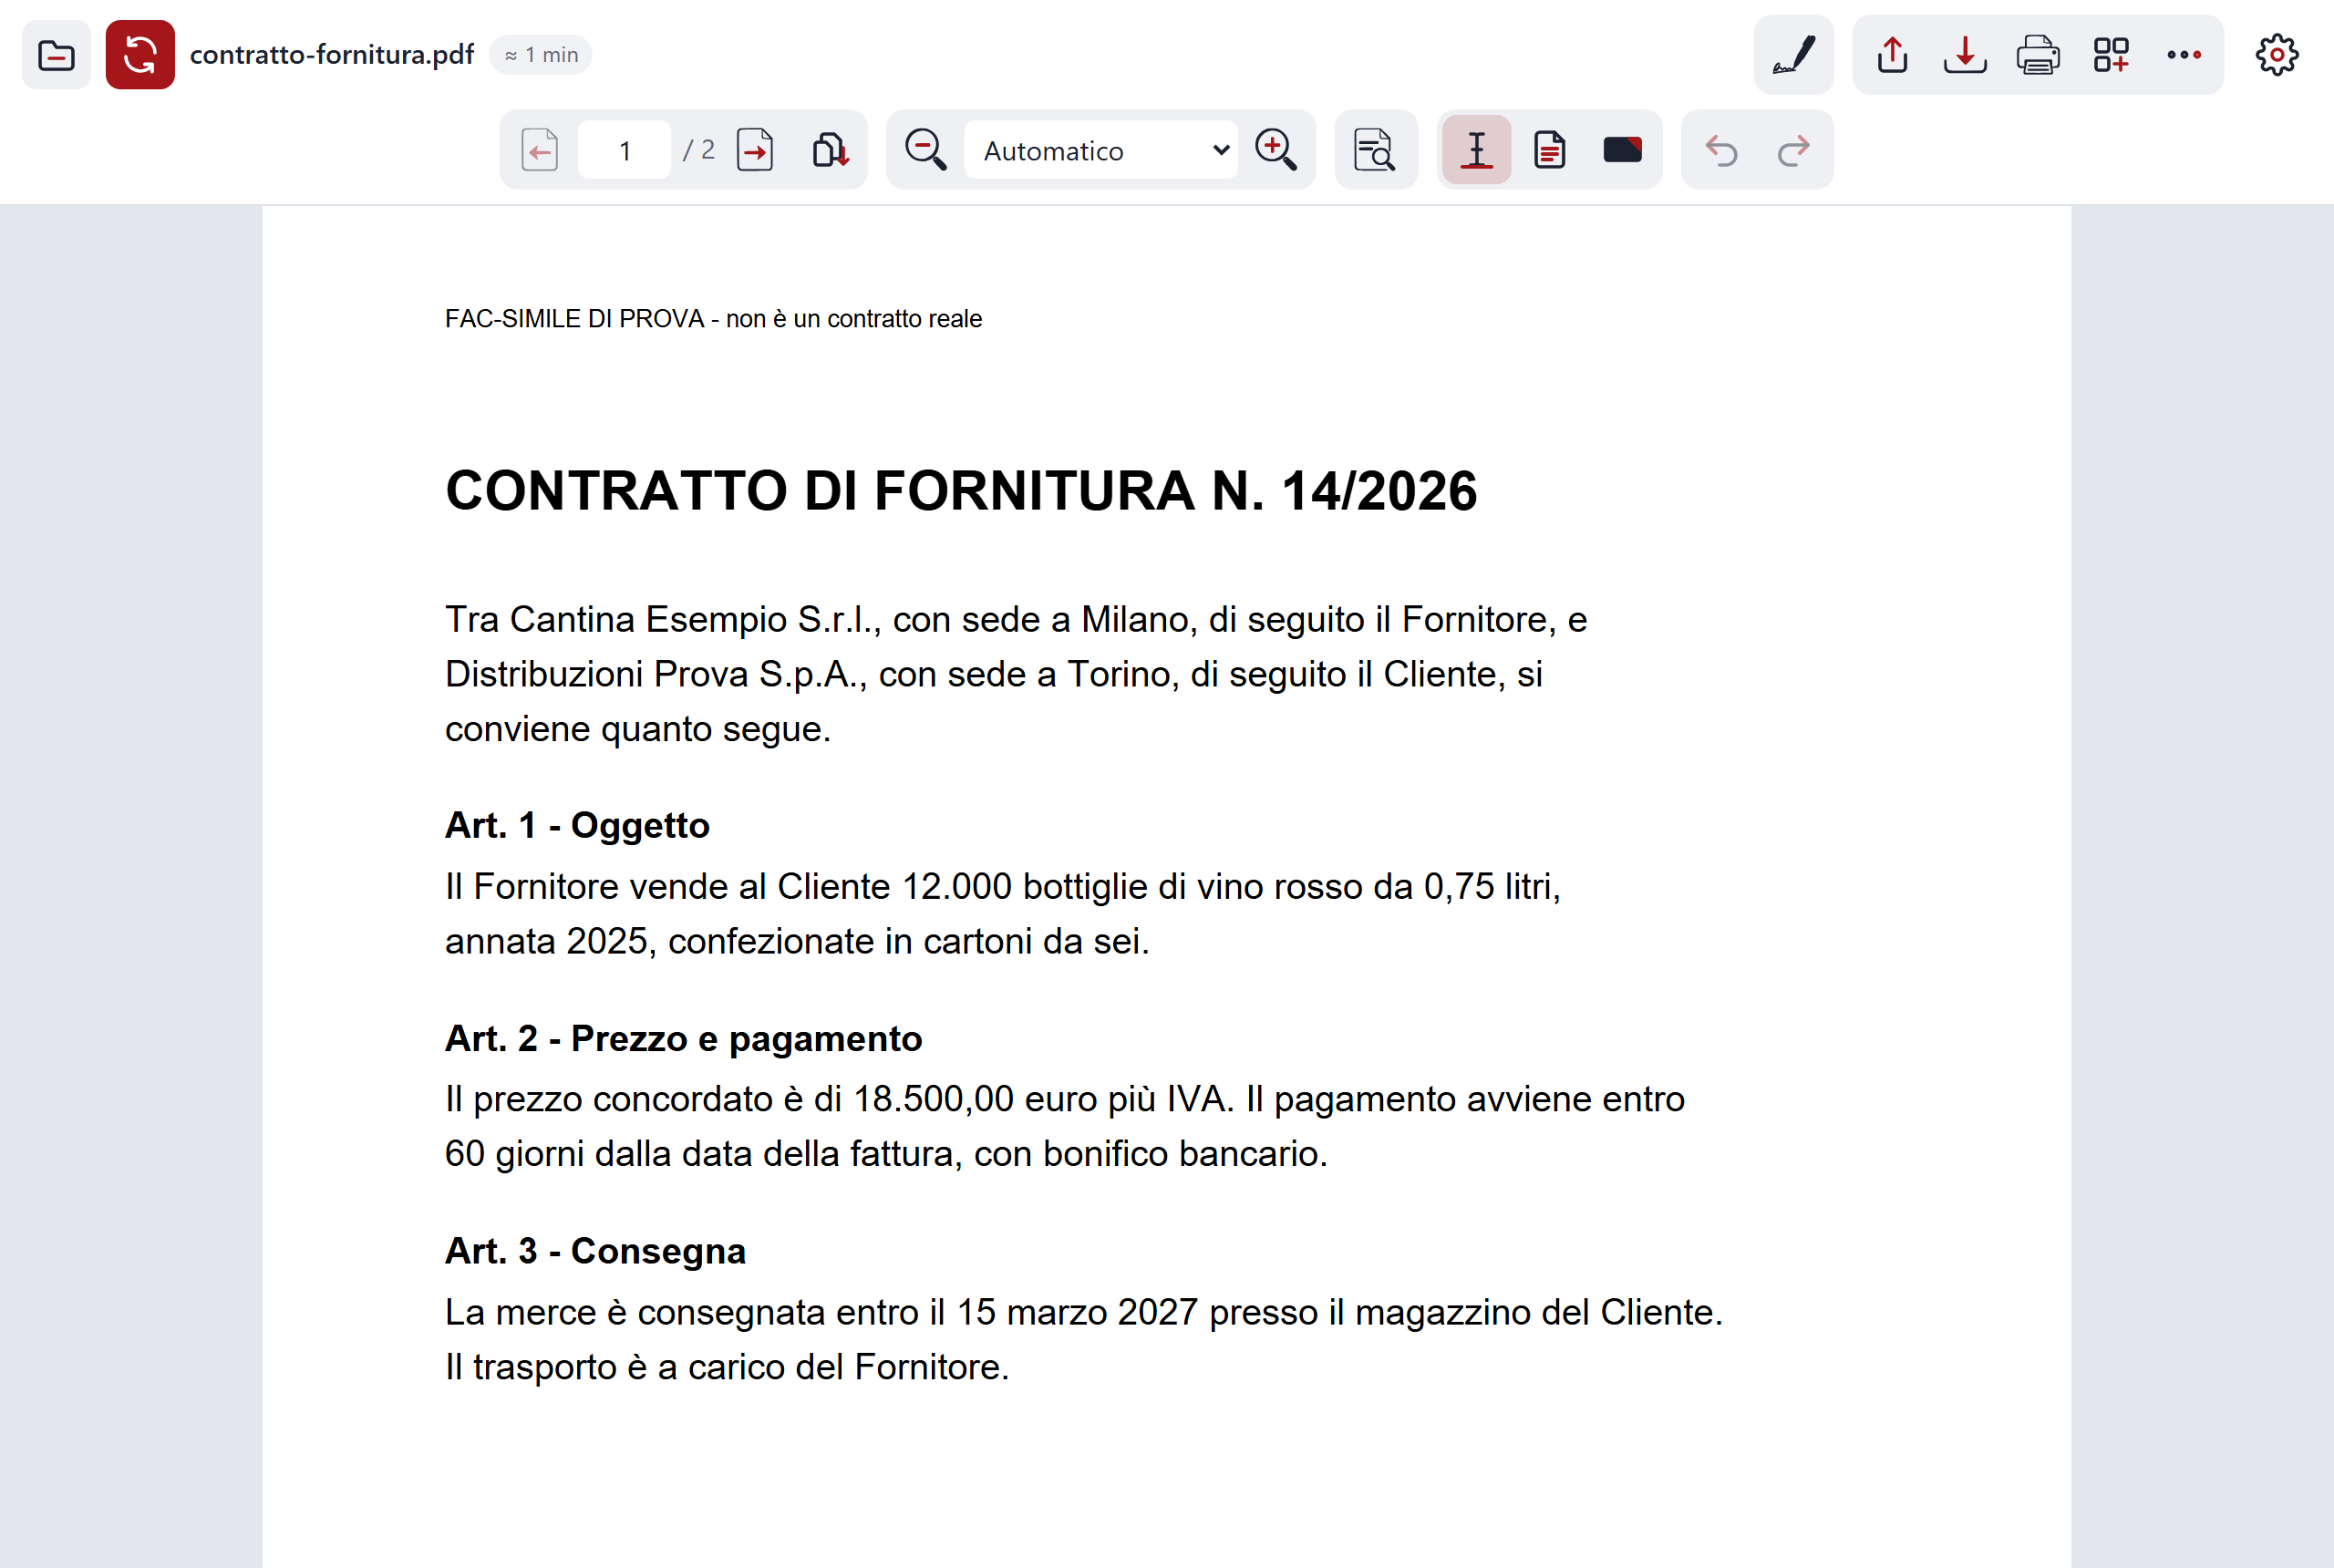The height and width of the screenshot is (1568, 2334).
Task: Toggle the highlight text page tool
Action: tap(1549, 150)
